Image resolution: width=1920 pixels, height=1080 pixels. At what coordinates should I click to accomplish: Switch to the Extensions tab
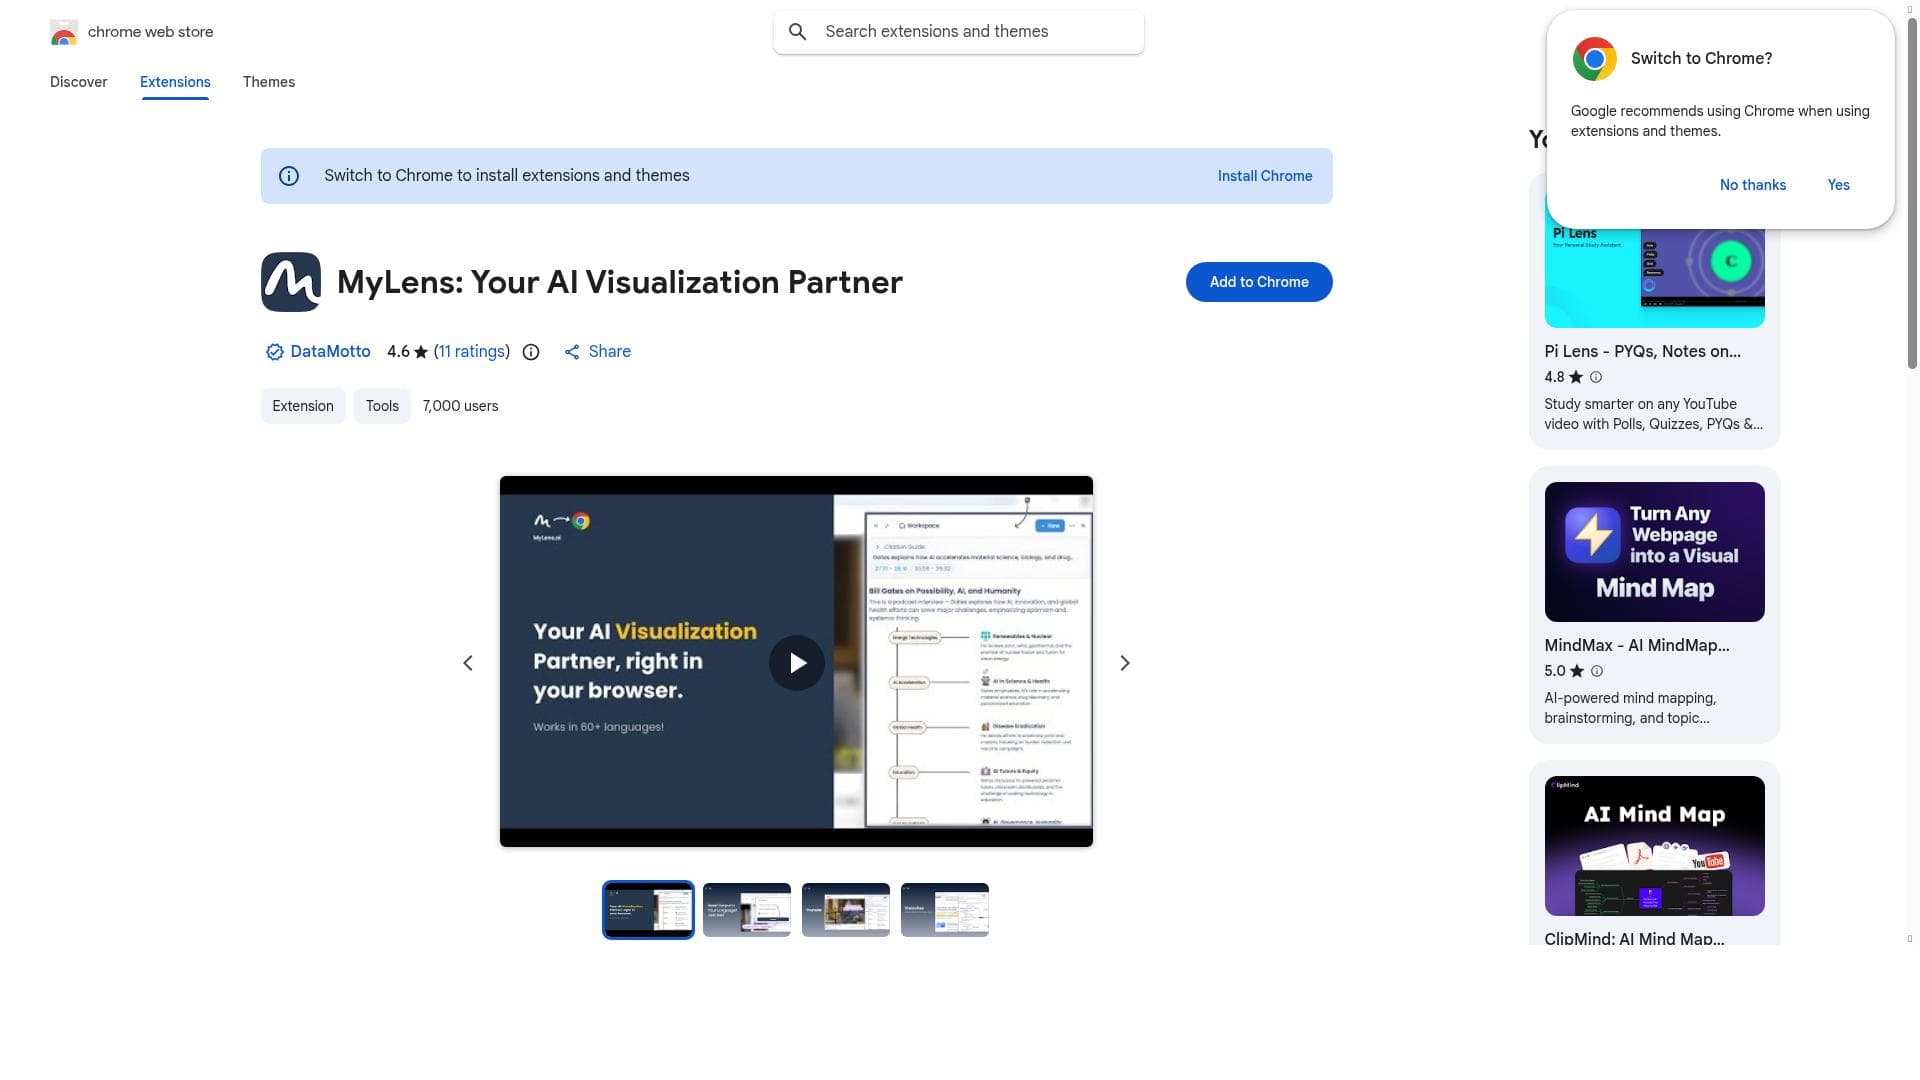point(175,82)
